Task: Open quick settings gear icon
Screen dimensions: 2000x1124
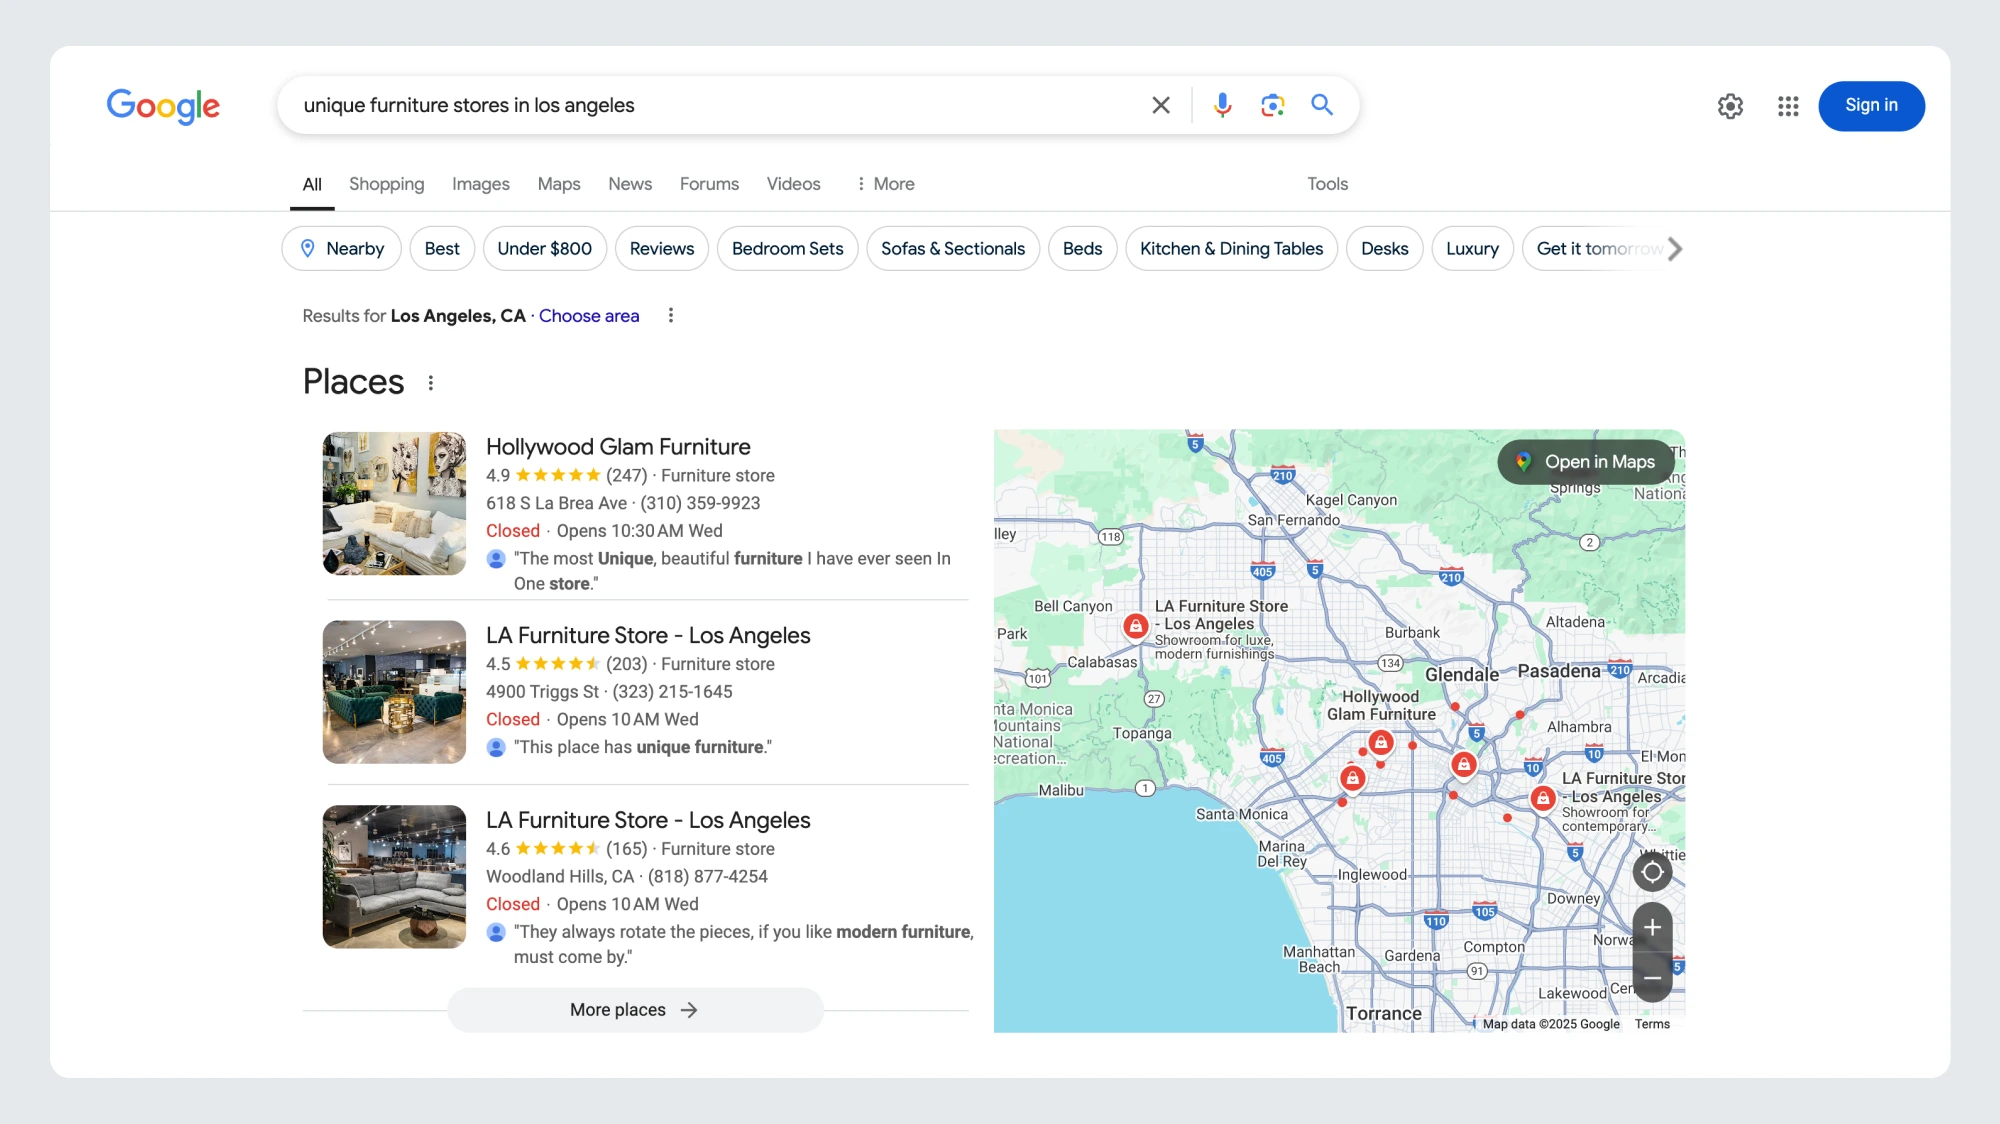Action: 1730,106
